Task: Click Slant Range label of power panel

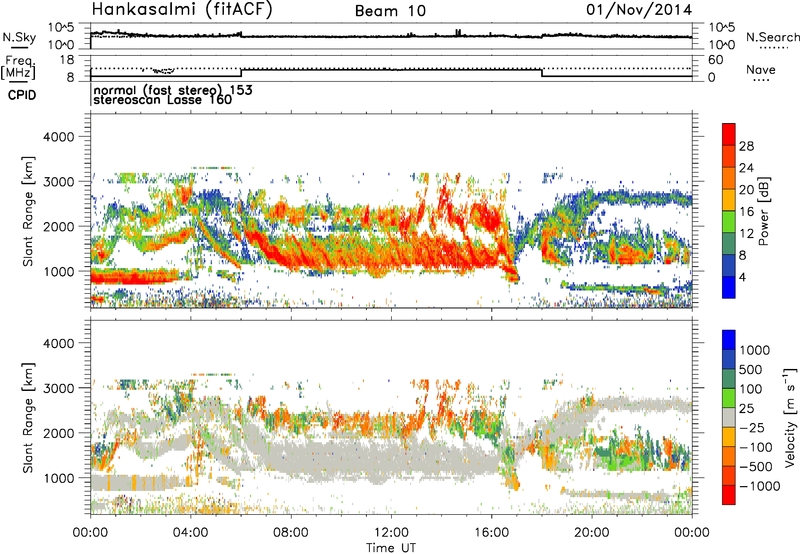Action: coord(28,211)
